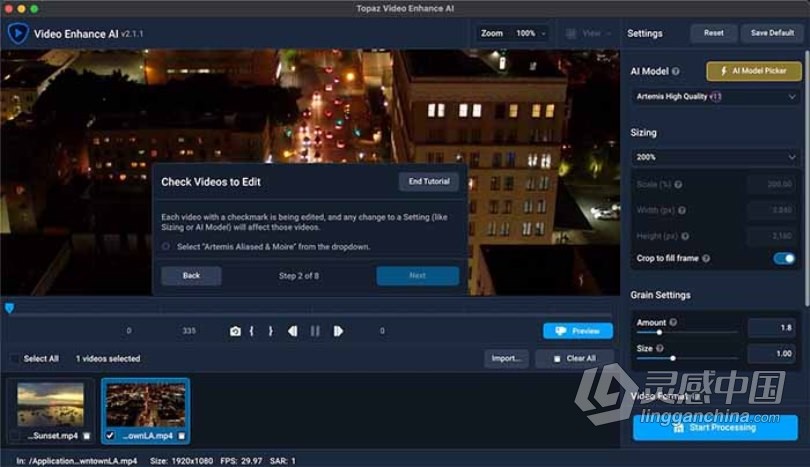Click the "Size: 1920x1080" status text
The height and width of the screenshot is (467, 810).
tap(181, 461)
